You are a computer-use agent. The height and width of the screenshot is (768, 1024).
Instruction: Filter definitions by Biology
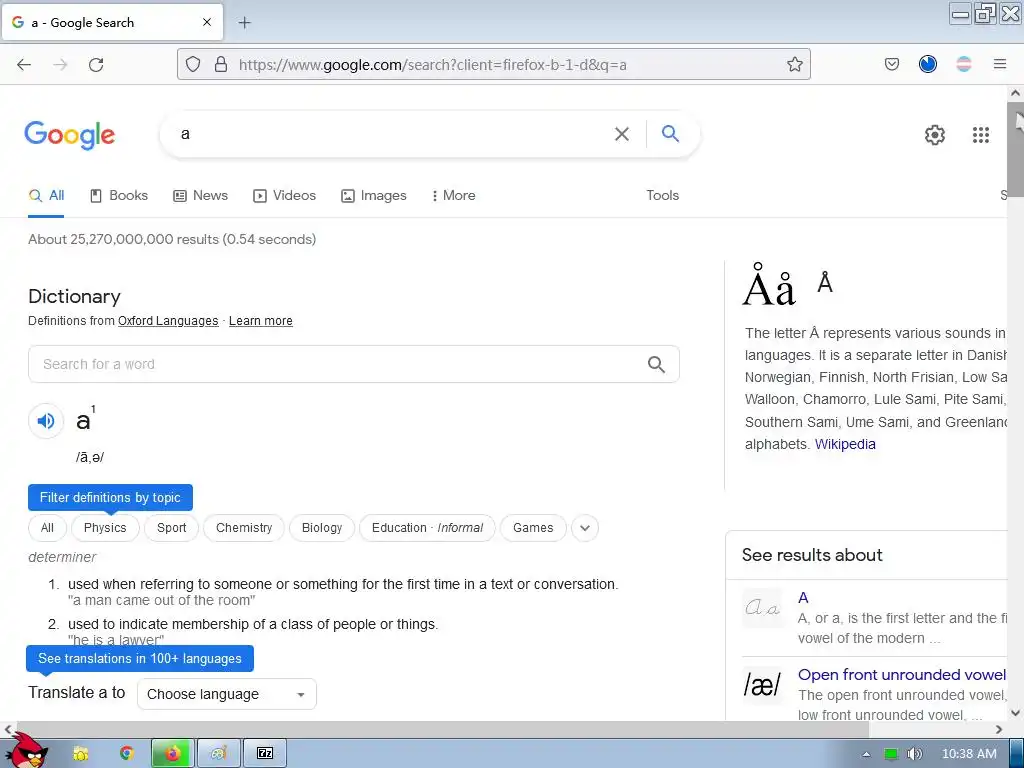322,528
